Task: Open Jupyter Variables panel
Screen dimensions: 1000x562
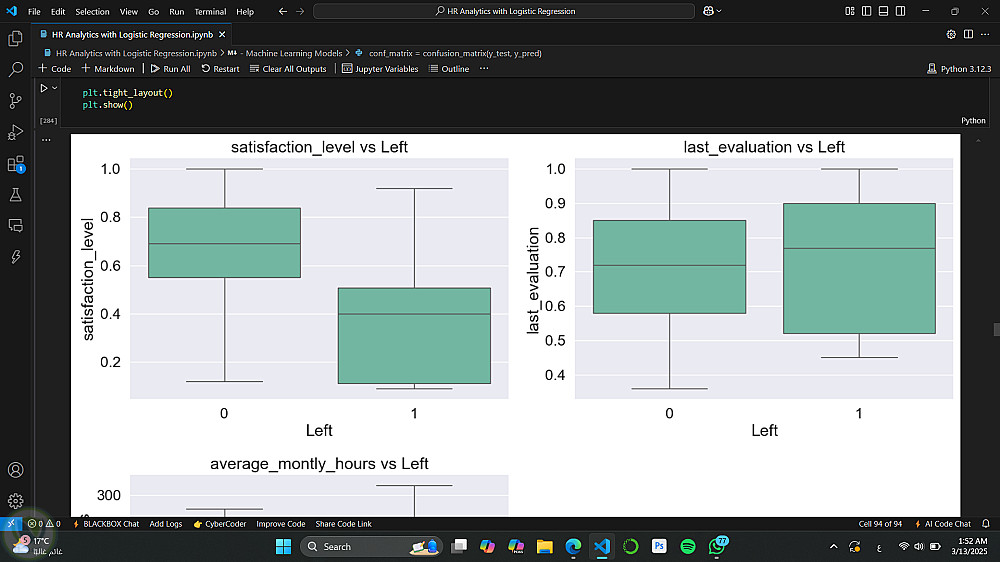Action: click(x=380, y=68)
